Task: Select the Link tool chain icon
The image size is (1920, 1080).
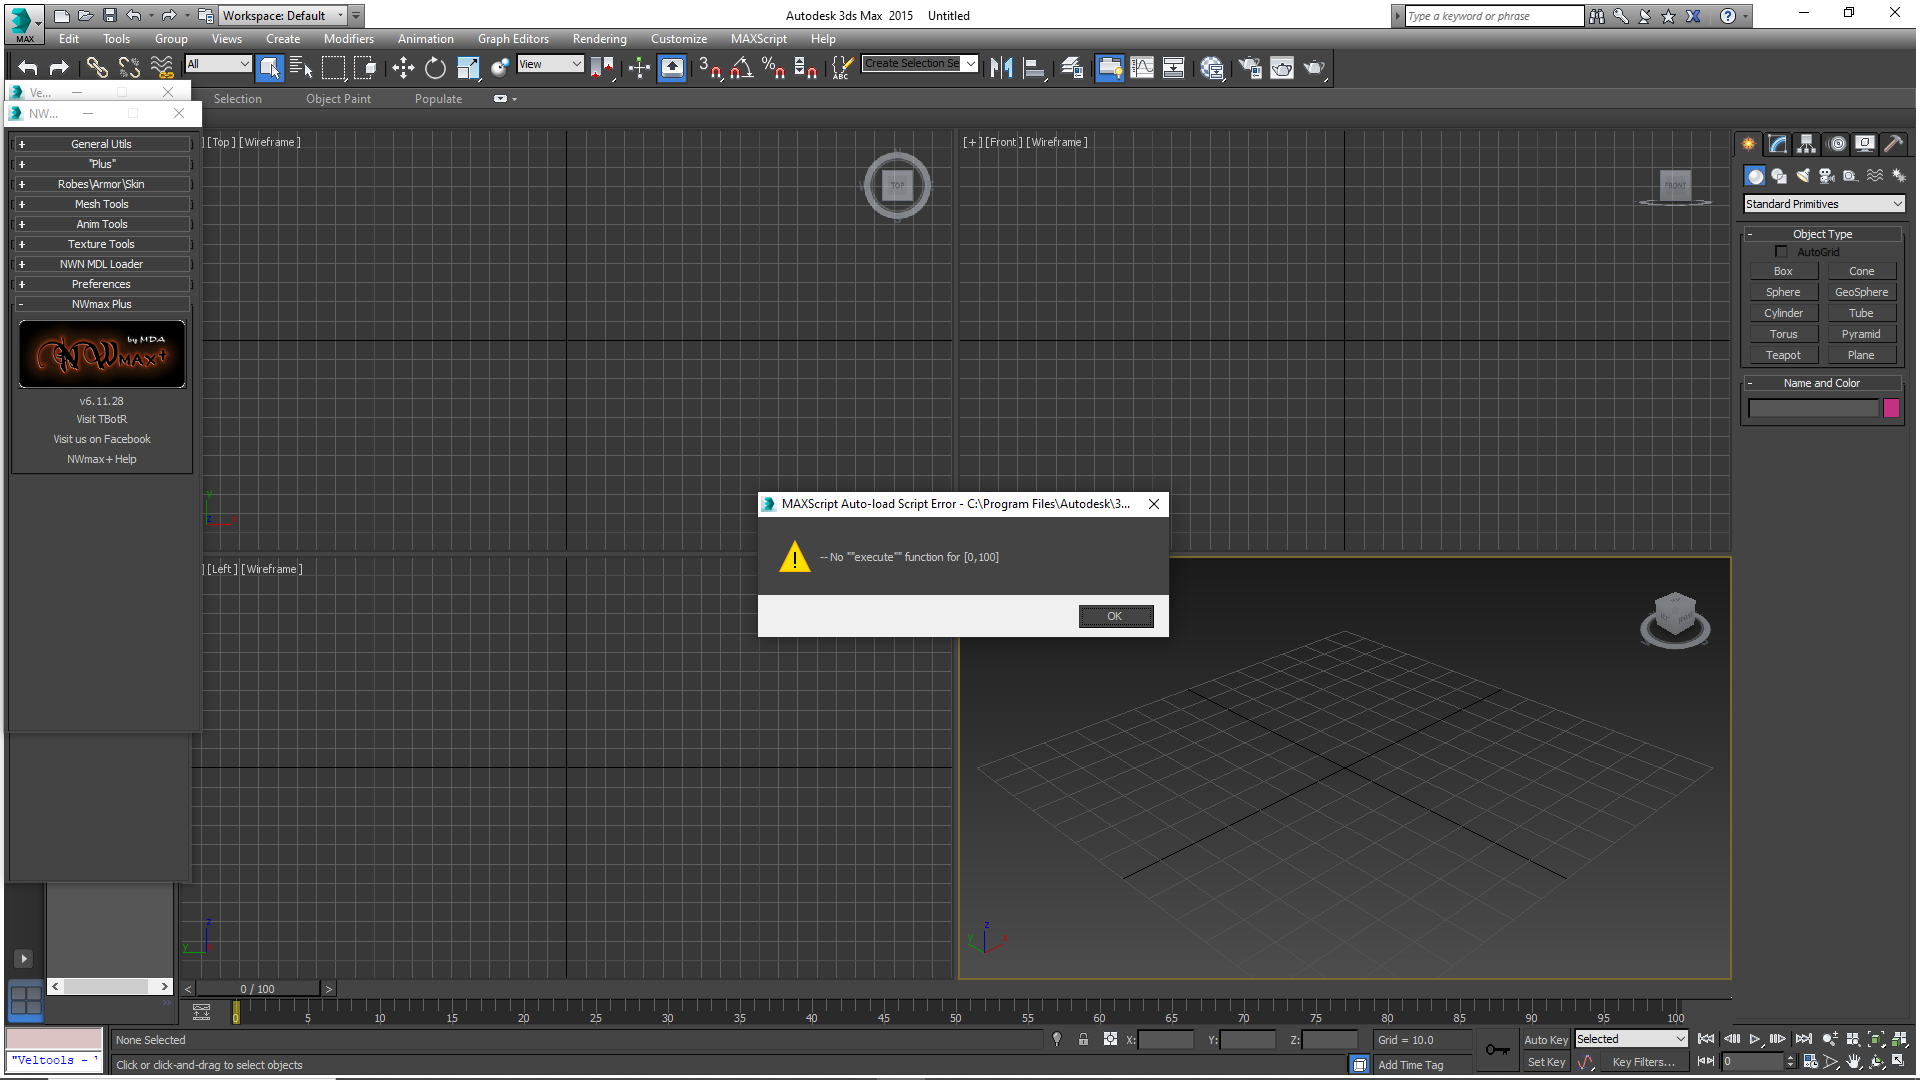Action: [x=97, y=68]
